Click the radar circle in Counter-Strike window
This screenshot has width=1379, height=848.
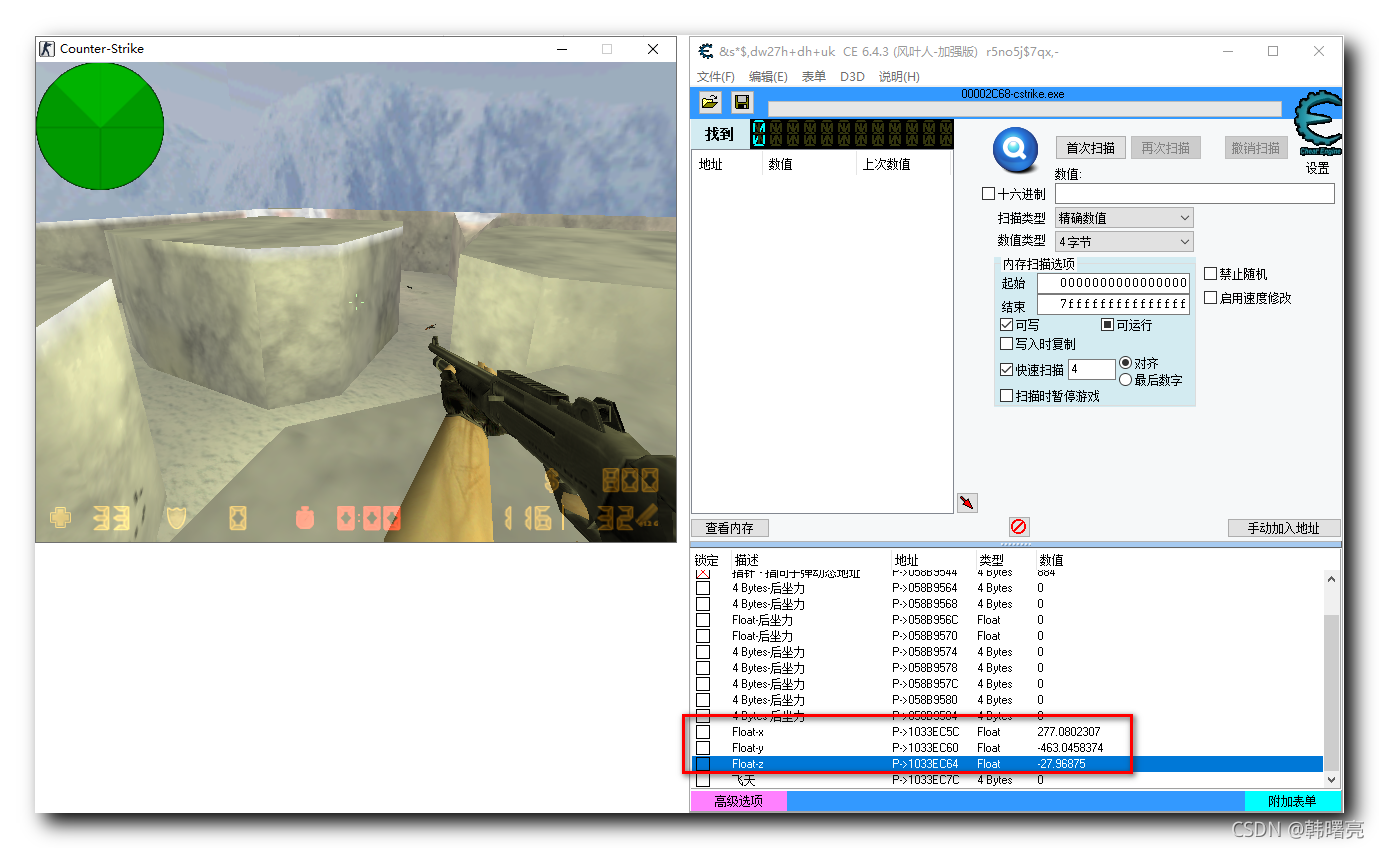click(100, 125)
